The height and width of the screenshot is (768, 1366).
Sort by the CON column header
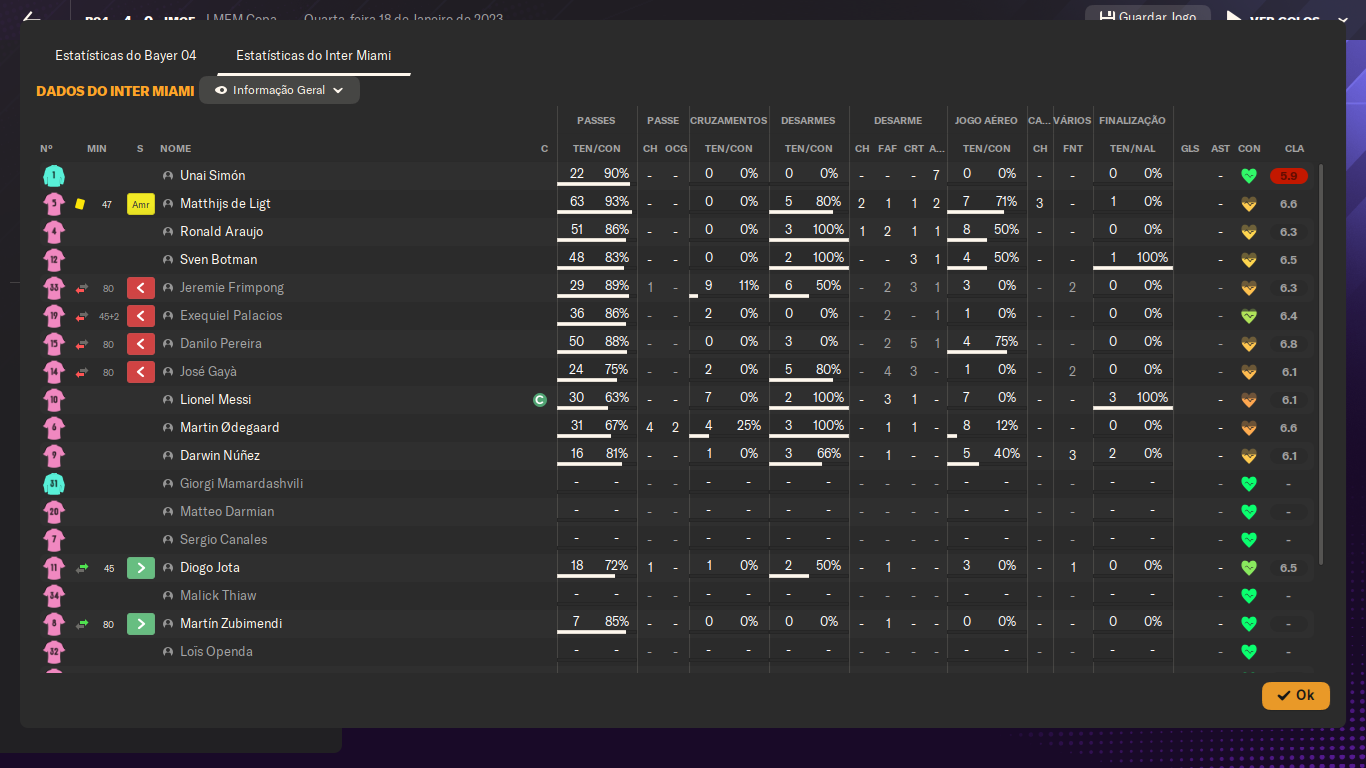(x=1249, y=149)
